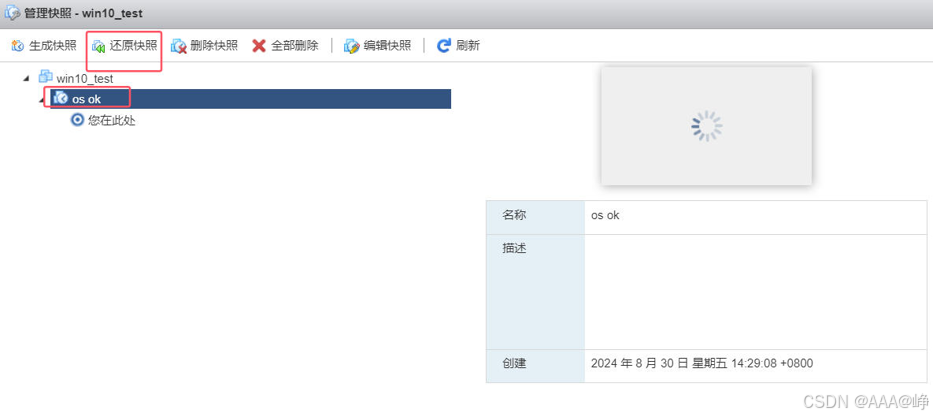Click the 生成快照 (take snapshot) icon

[x=18, y=46]
